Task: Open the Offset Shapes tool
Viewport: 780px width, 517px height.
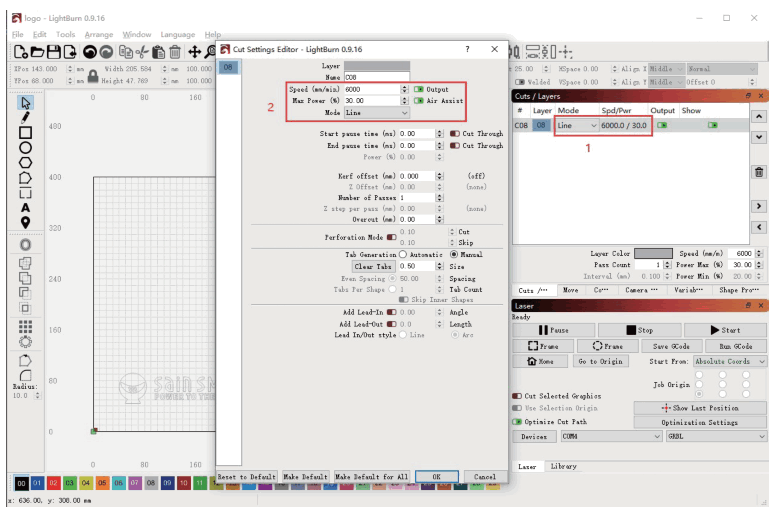Action: click(25, 245)
